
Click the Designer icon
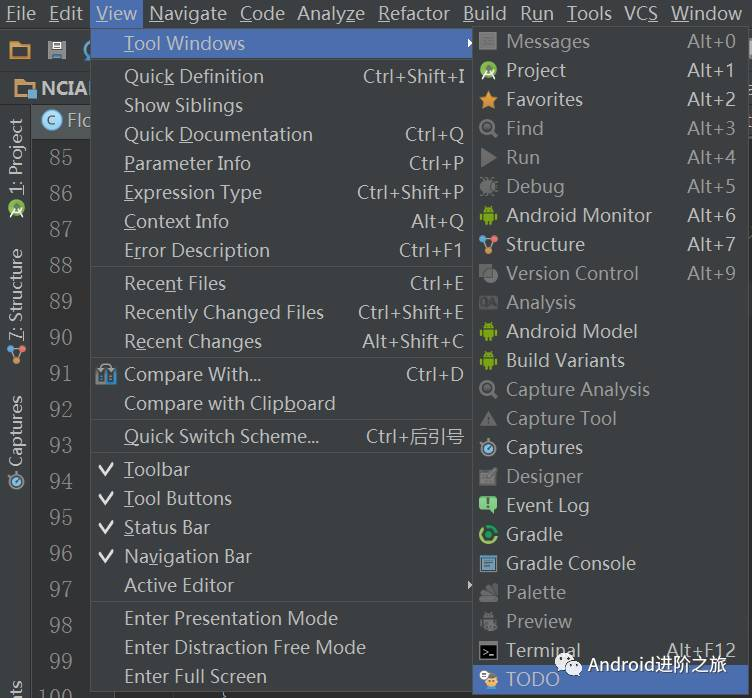(x=488, y=477)
